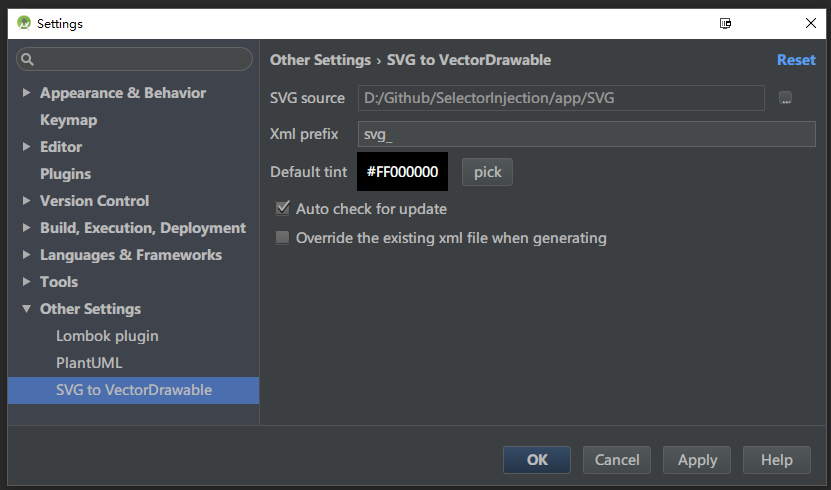Click the Default tint label
The height and width of the screenshot is (490, 831).
(308, 172)
